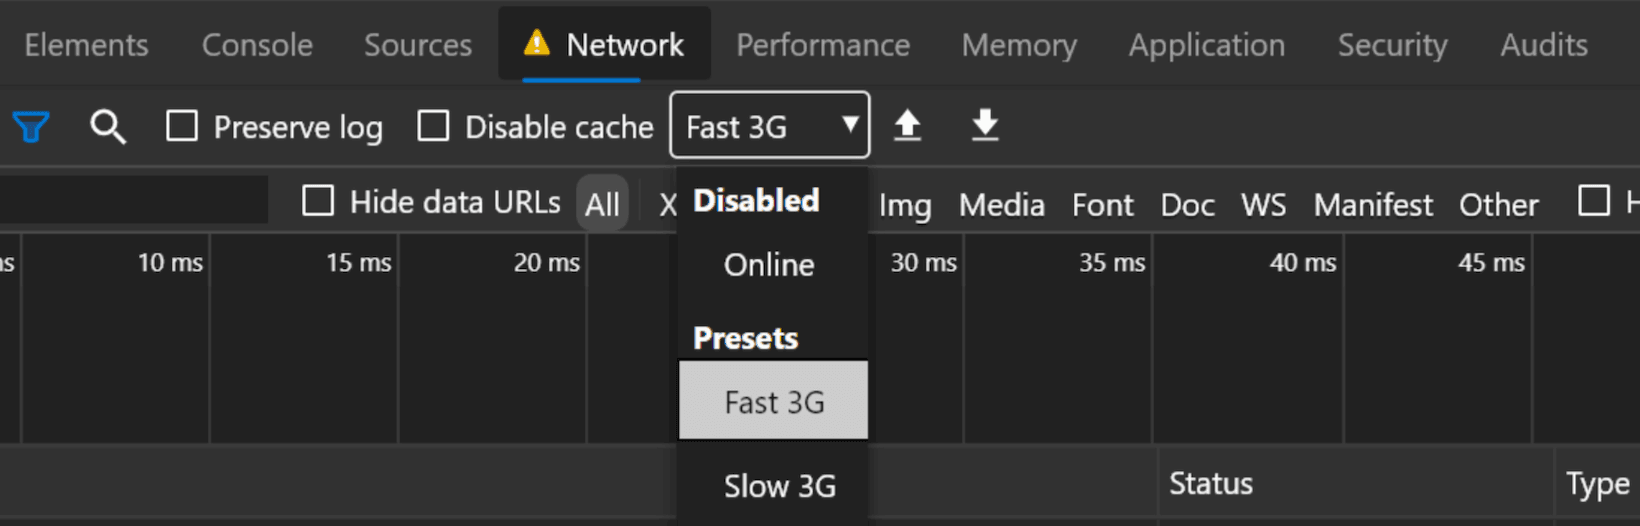
Task: Open the Fast 3G throttling dropdown
Action: click(770, 125)
